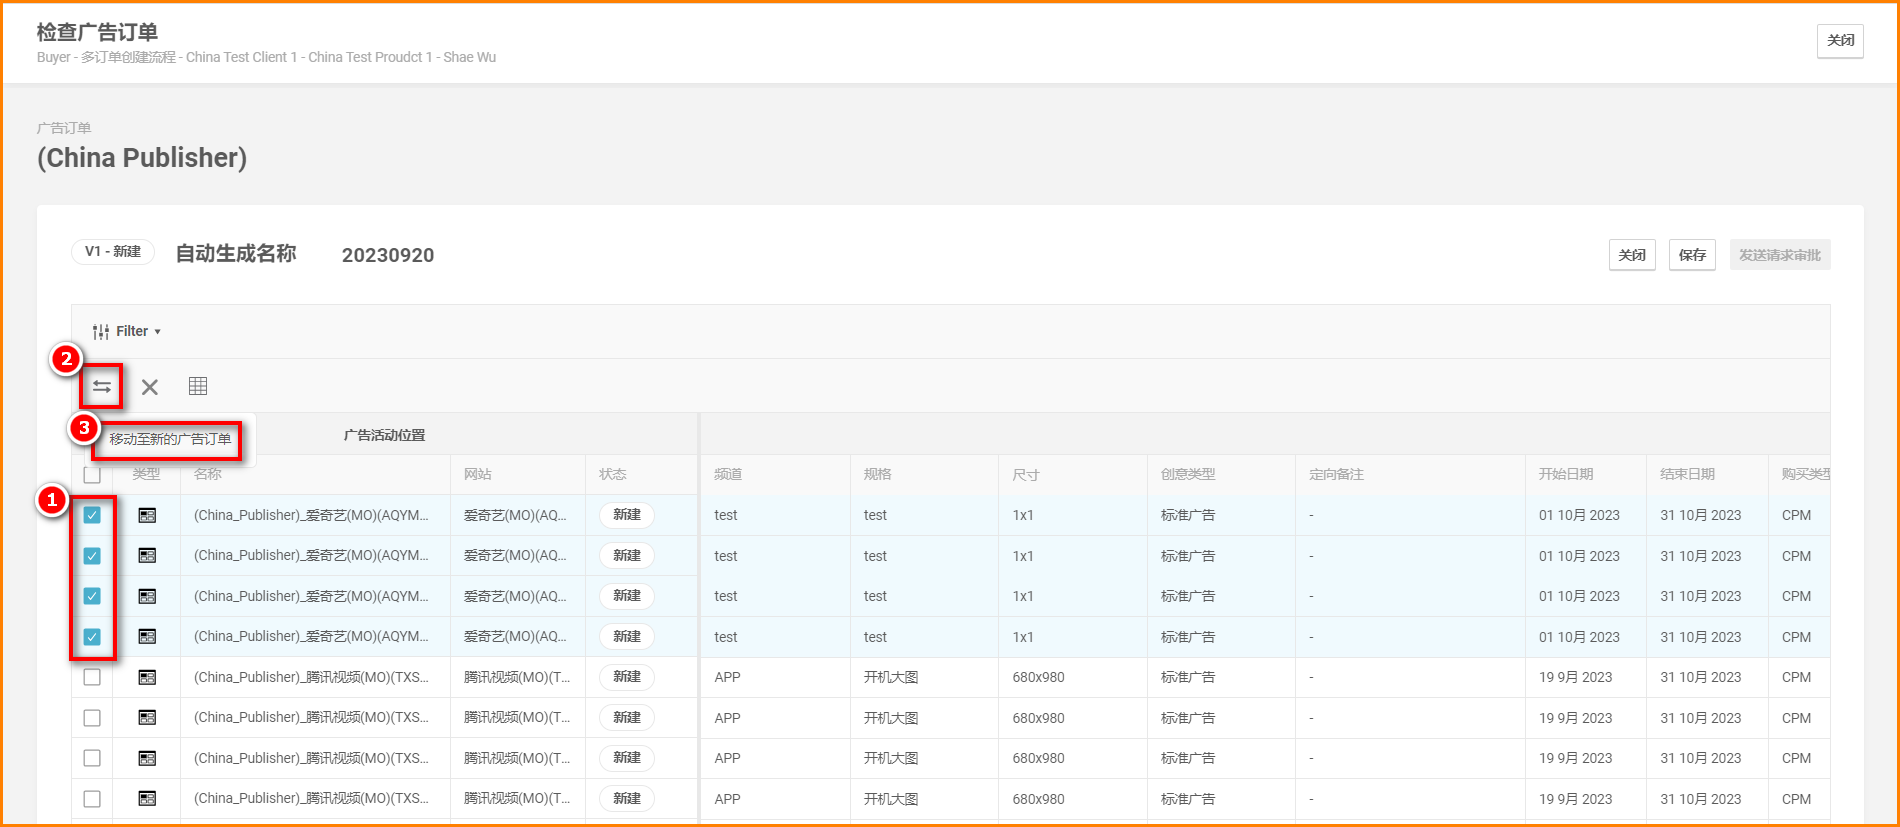Click the 保存 button
The width and height of the screenshot is (1900, 827).
(1692, 255)
